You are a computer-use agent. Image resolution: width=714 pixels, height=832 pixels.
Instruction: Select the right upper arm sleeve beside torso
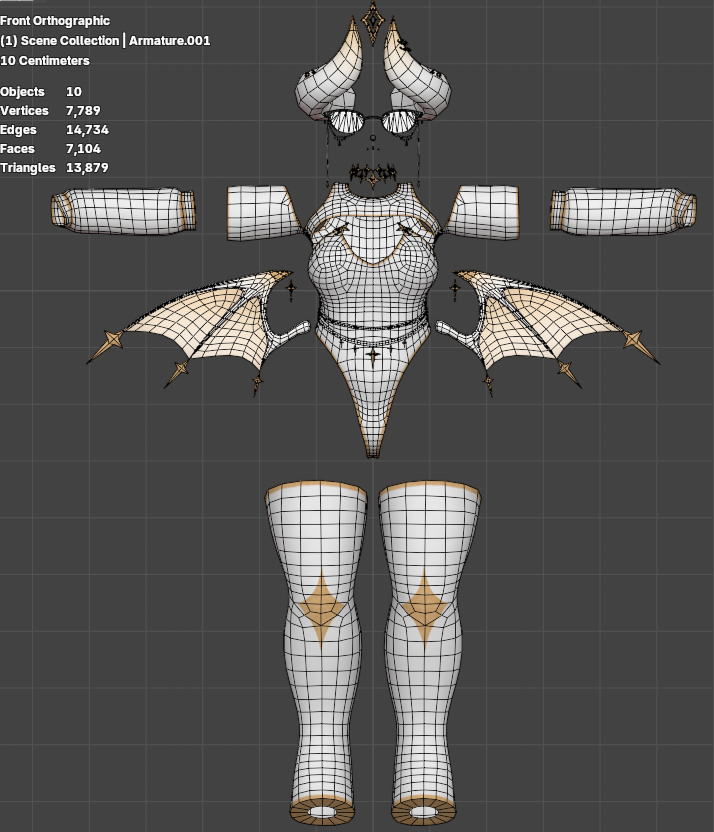click(x=485, y=212)
